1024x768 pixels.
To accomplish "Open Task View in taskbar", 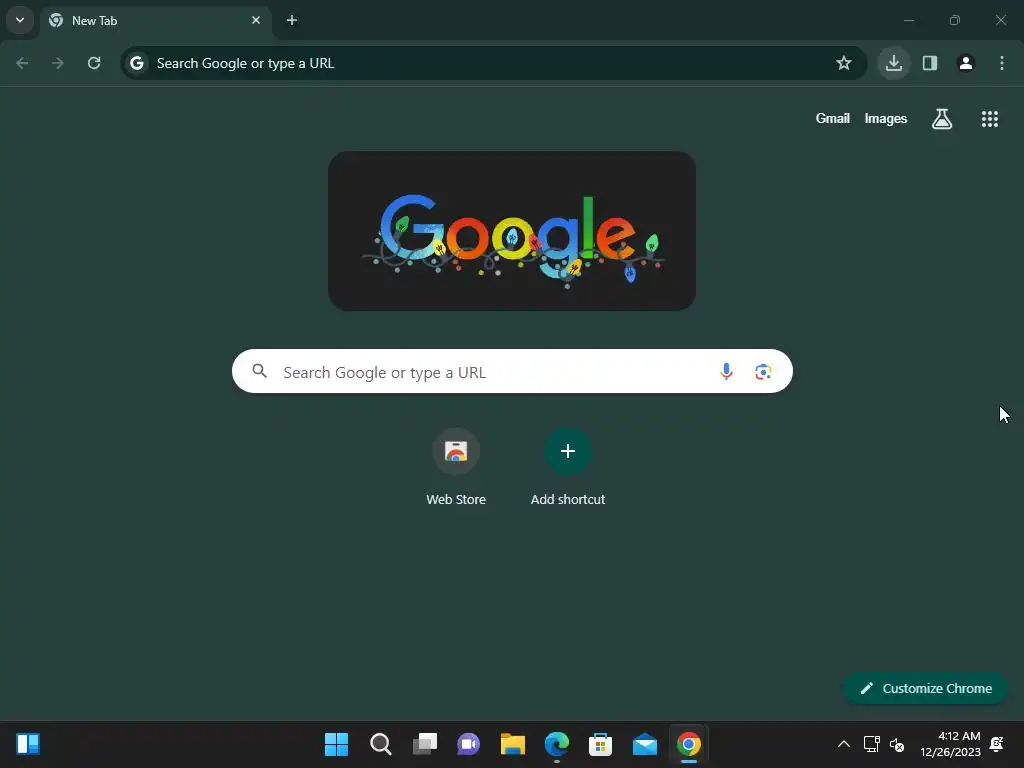I will [x=424, y=744].
